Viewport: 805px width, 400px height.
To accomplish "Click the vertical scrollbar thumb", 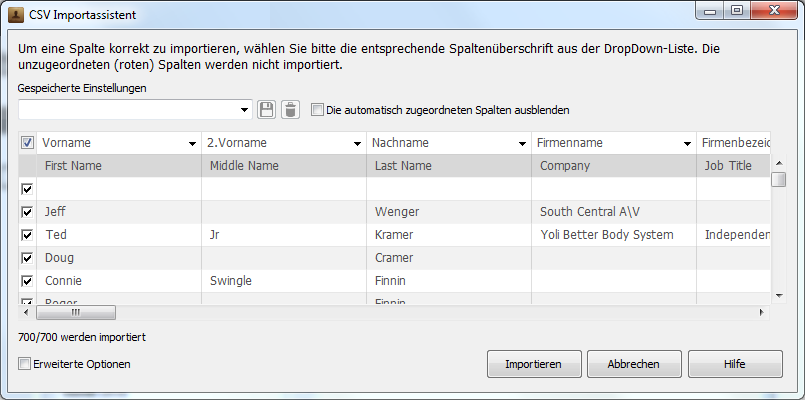I will [779, 180].
